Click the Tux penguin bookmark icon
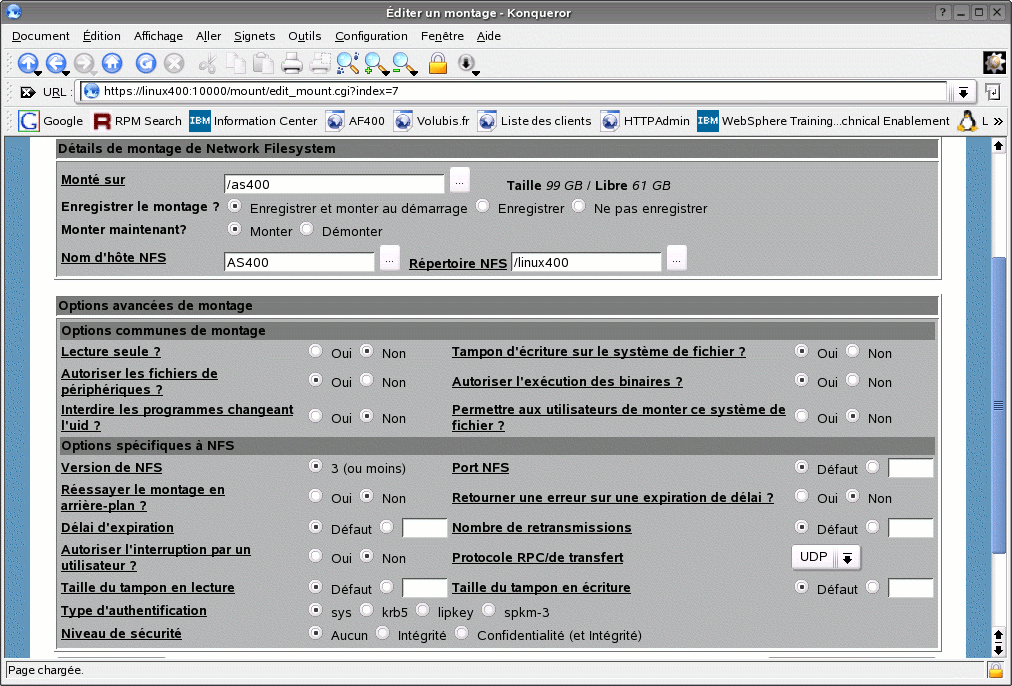Viewport: 1012px width, 686px height. [x=967, y=121]
